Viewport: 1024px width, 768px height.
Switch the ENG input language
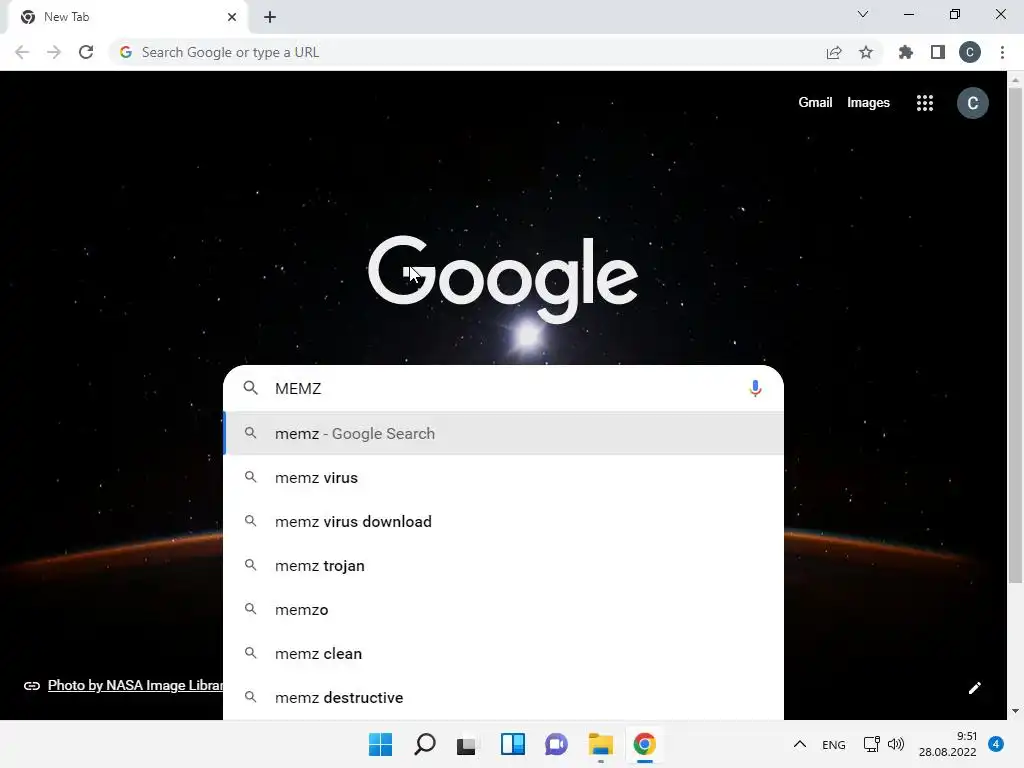click(x=833, y=744)
